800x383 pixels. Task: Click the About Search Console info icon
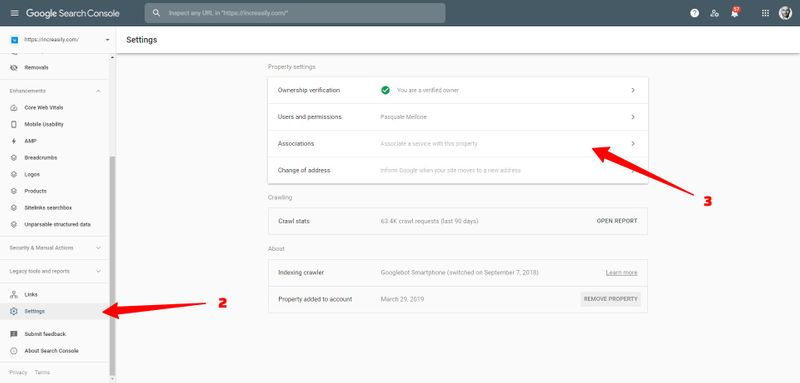(x=14, y=351)
